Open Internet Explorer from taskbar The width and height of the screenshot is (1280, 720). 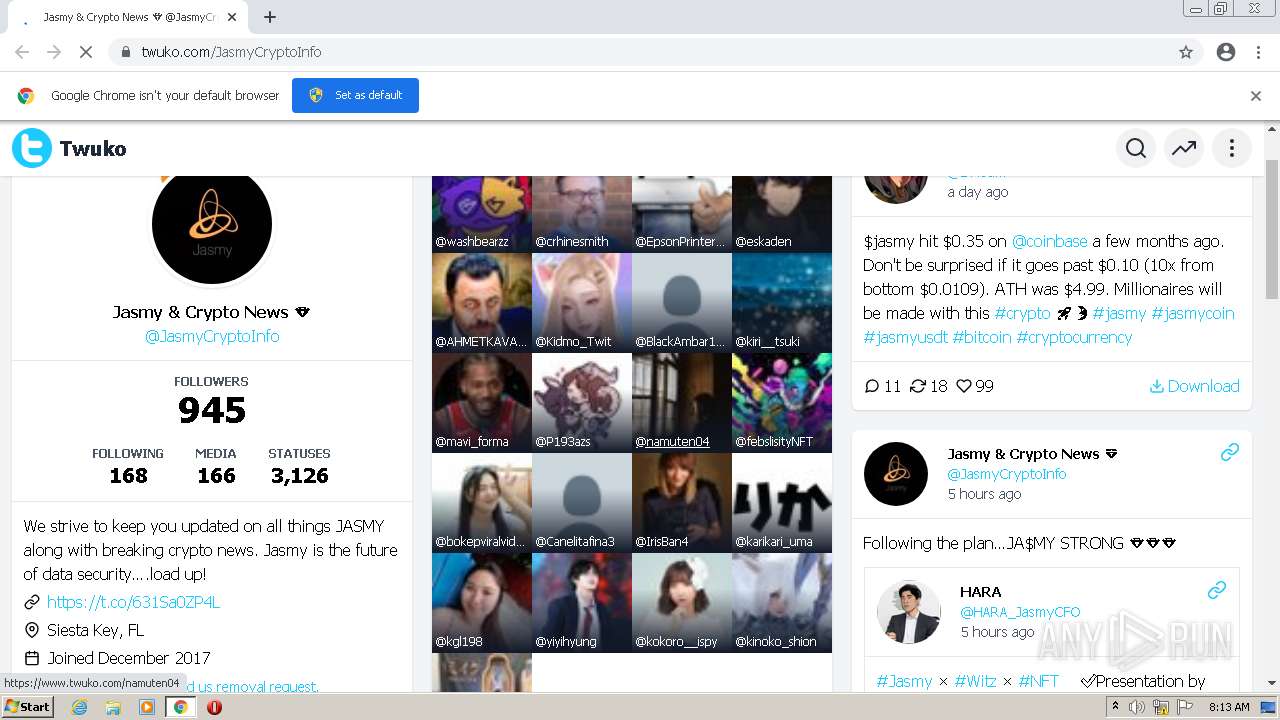pyautogui.click(x=79, y=707)
